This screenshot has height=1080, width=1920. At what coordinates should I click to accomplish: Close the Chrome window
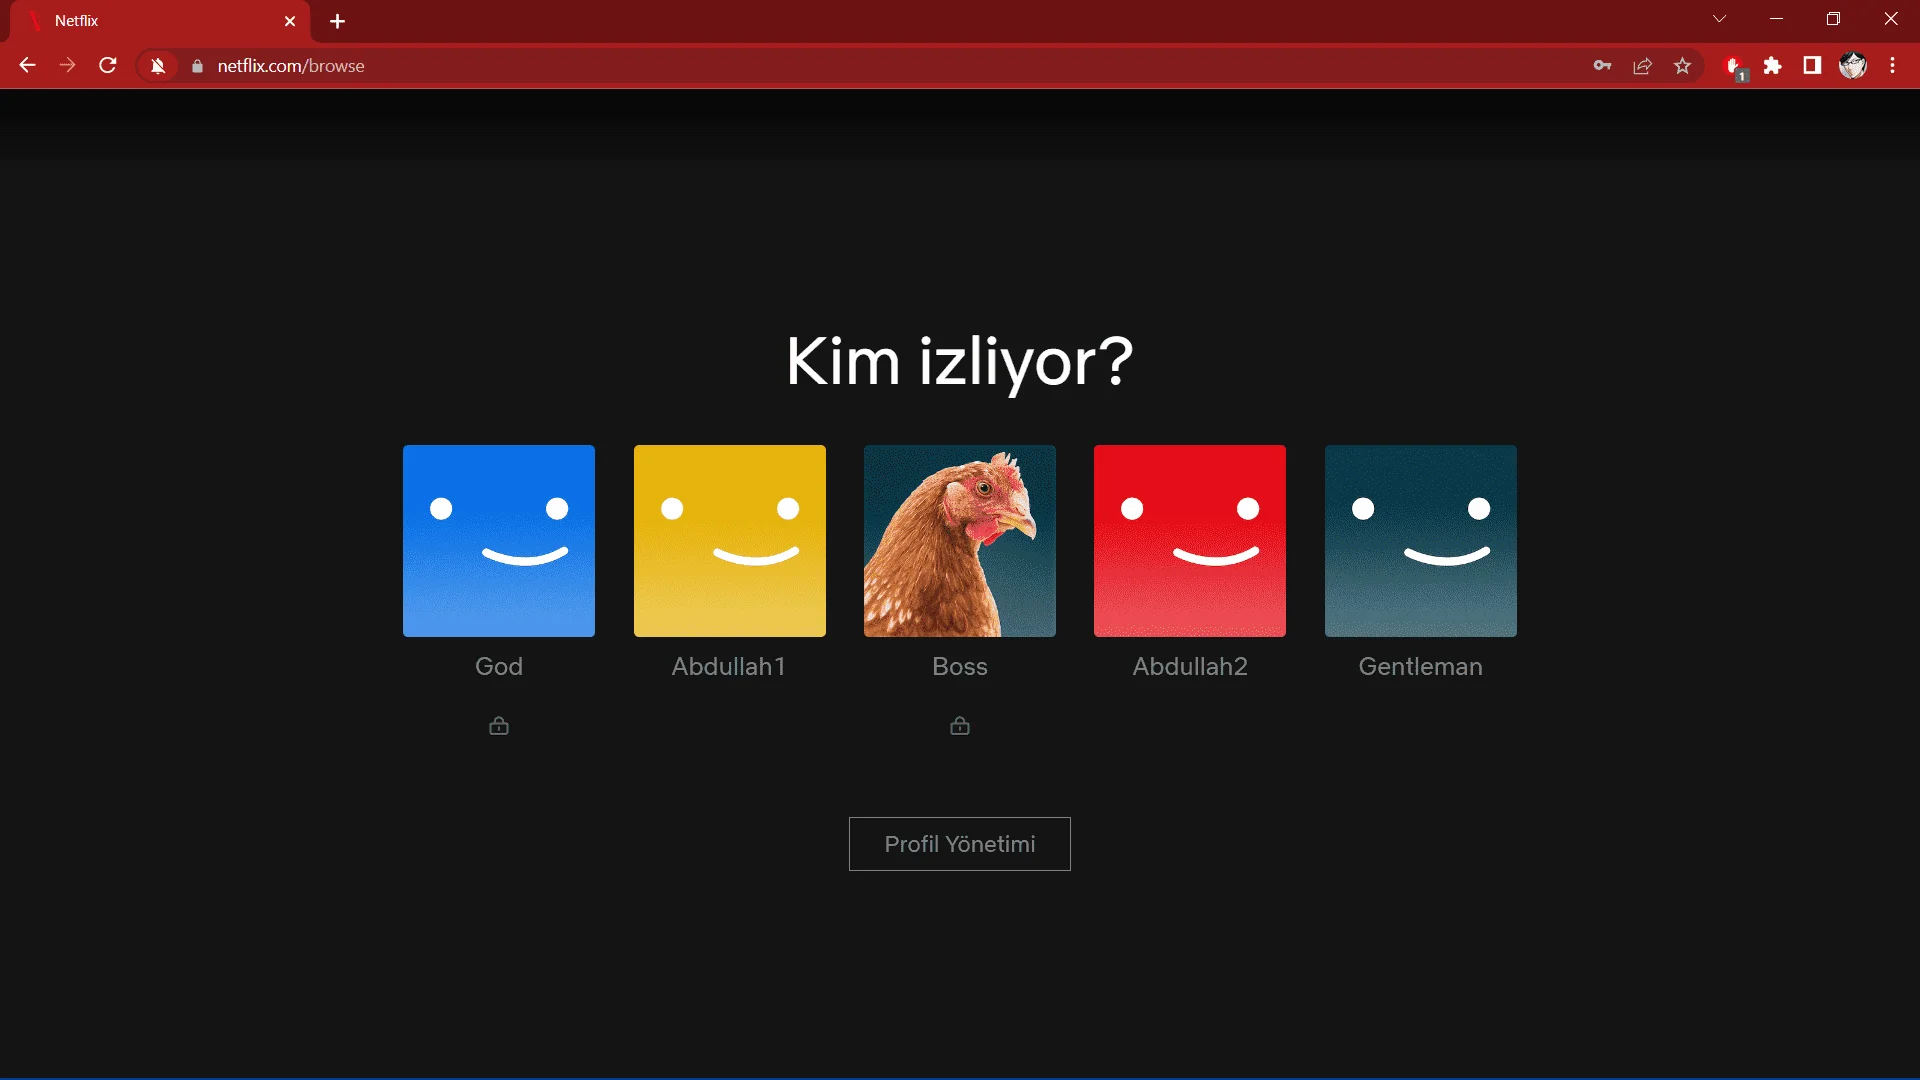point(1891,19)
